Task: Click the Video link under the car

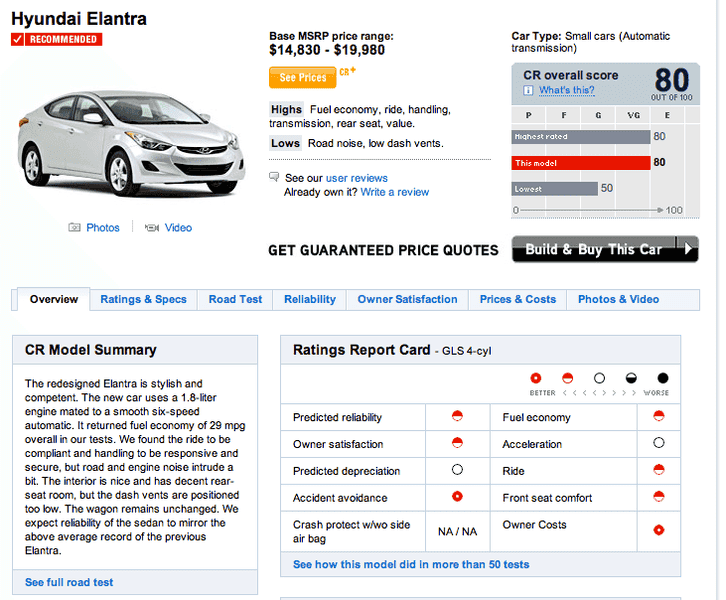Action: pos(178,228)
